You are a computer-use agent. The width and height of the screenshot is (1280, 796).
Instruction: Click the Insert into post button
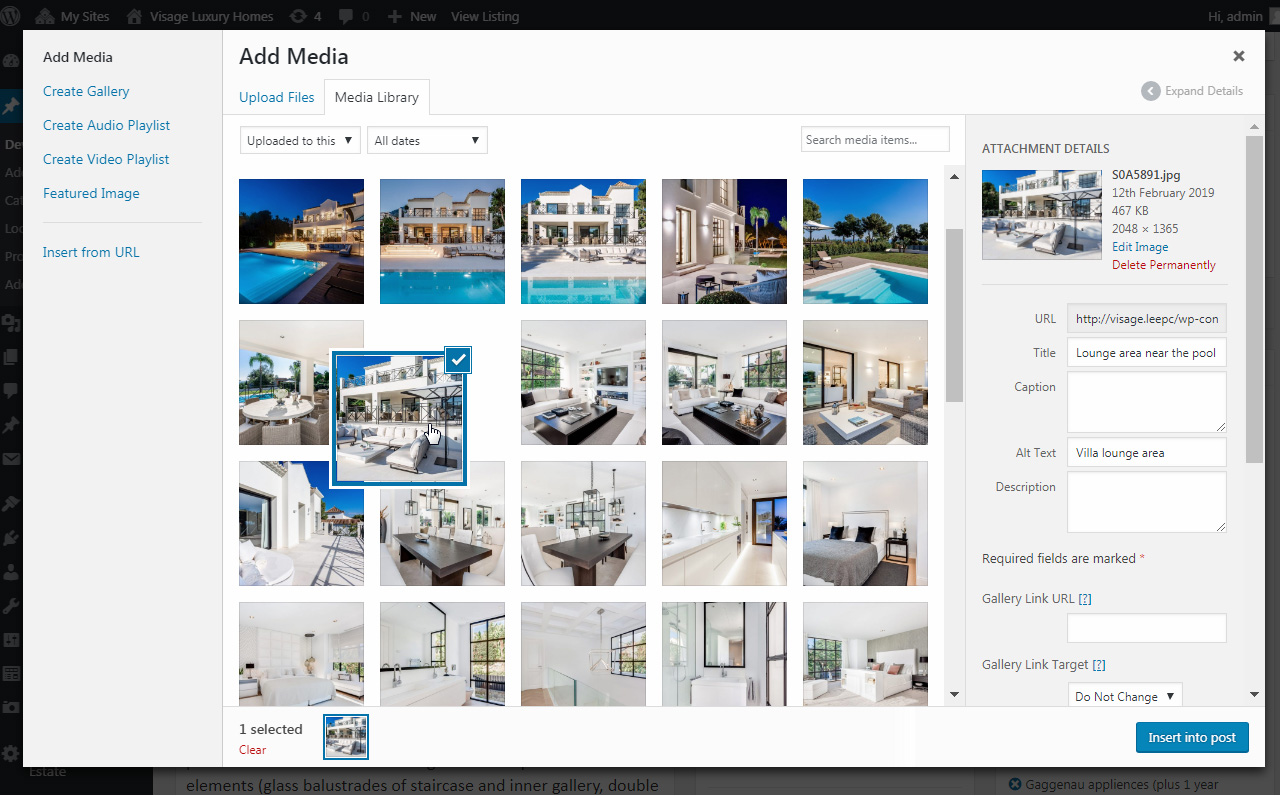(1192, 737)
